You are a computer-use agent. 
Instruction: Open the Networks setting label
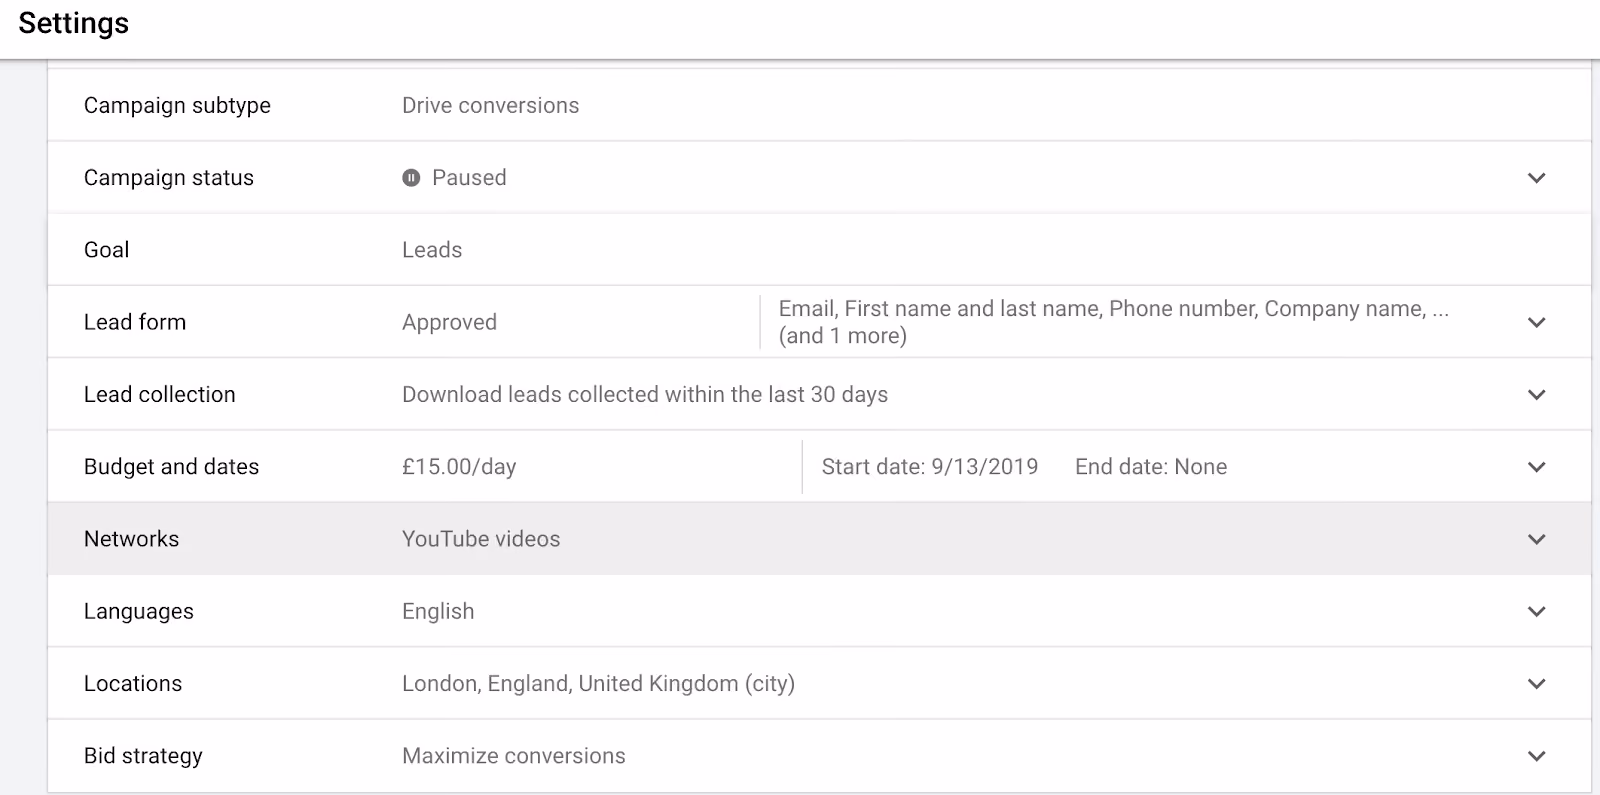point(131,539)
